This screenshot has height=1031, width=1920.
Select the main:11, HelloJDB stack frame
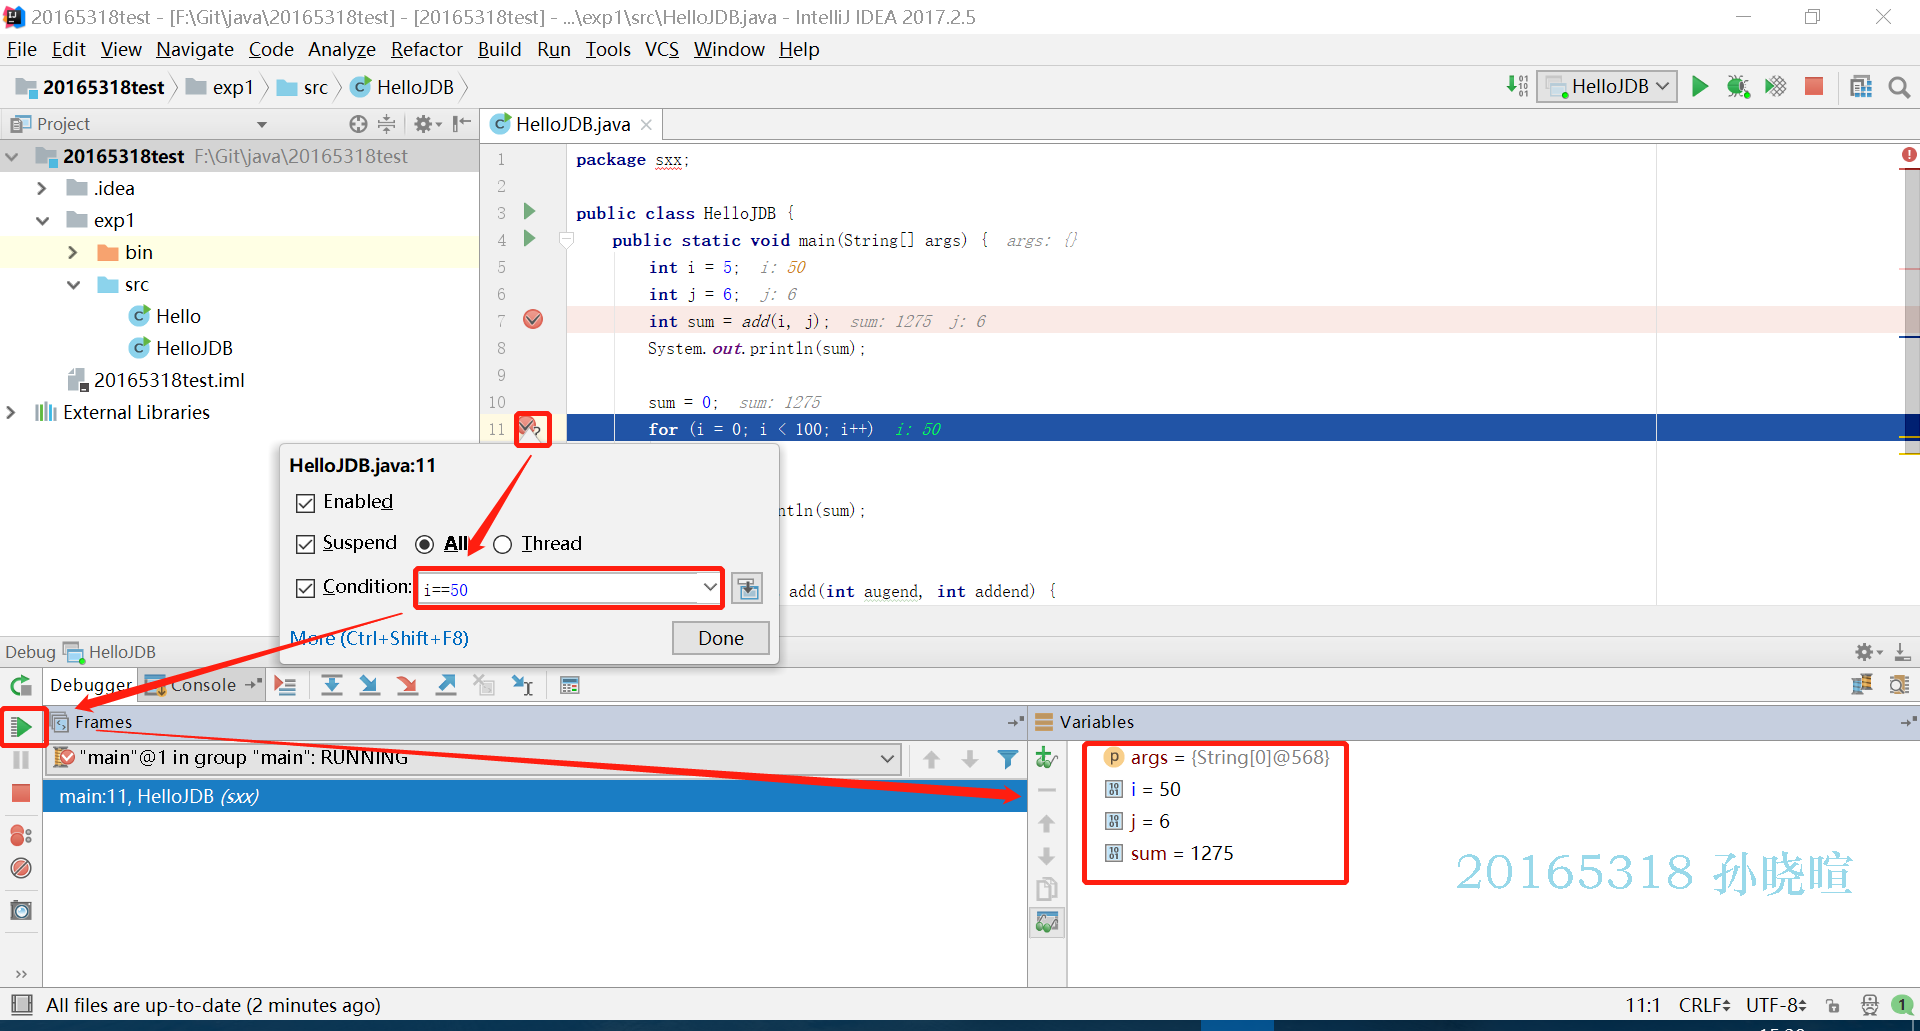coord(535,796)
